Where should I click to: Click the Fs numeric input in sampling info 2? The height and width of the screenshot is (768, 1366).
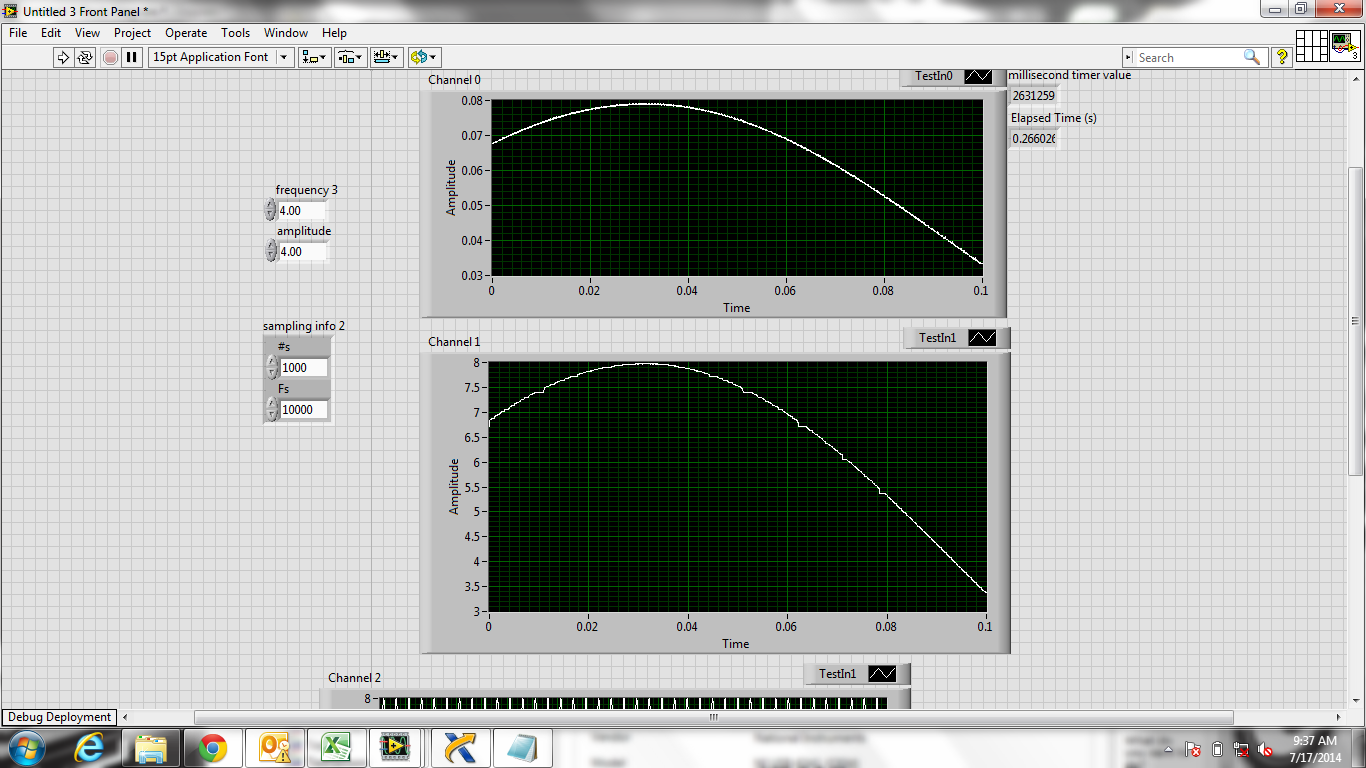click(302, 409)
